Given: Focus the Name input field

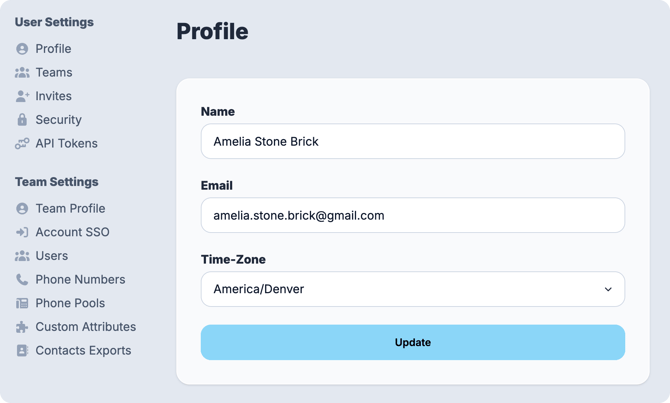Looking at the screenshot, I should 412,142.
